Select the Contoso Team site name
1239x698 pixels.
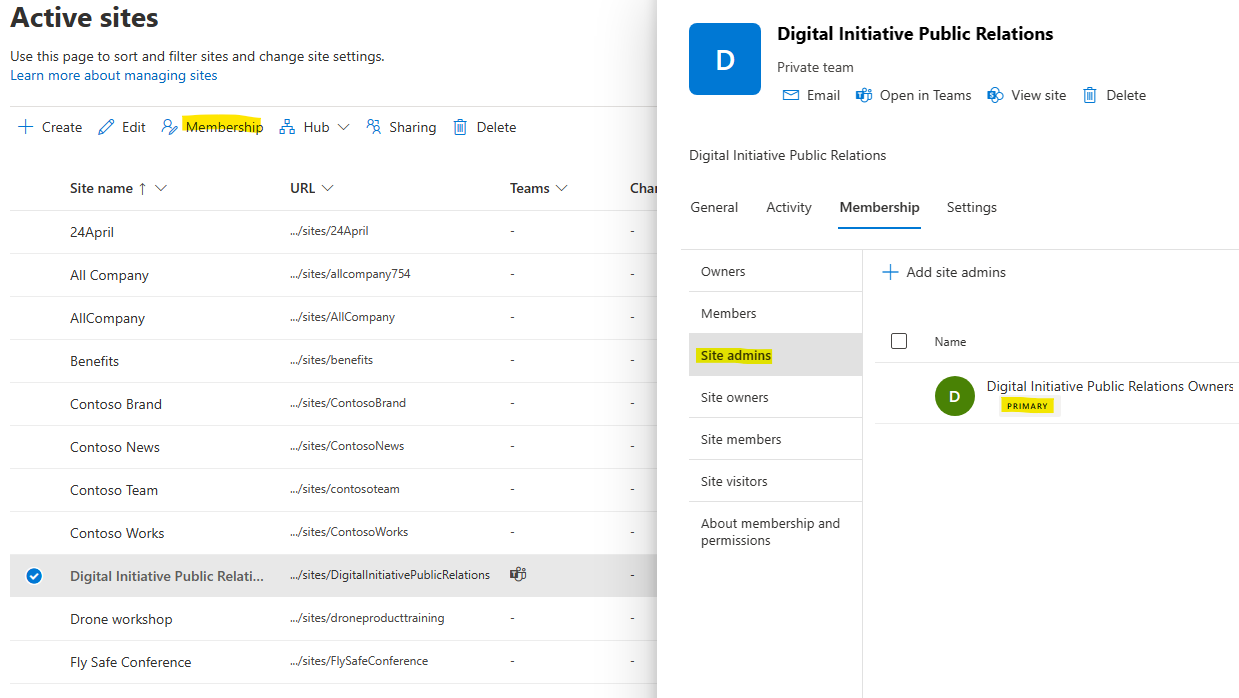[114, 490]
